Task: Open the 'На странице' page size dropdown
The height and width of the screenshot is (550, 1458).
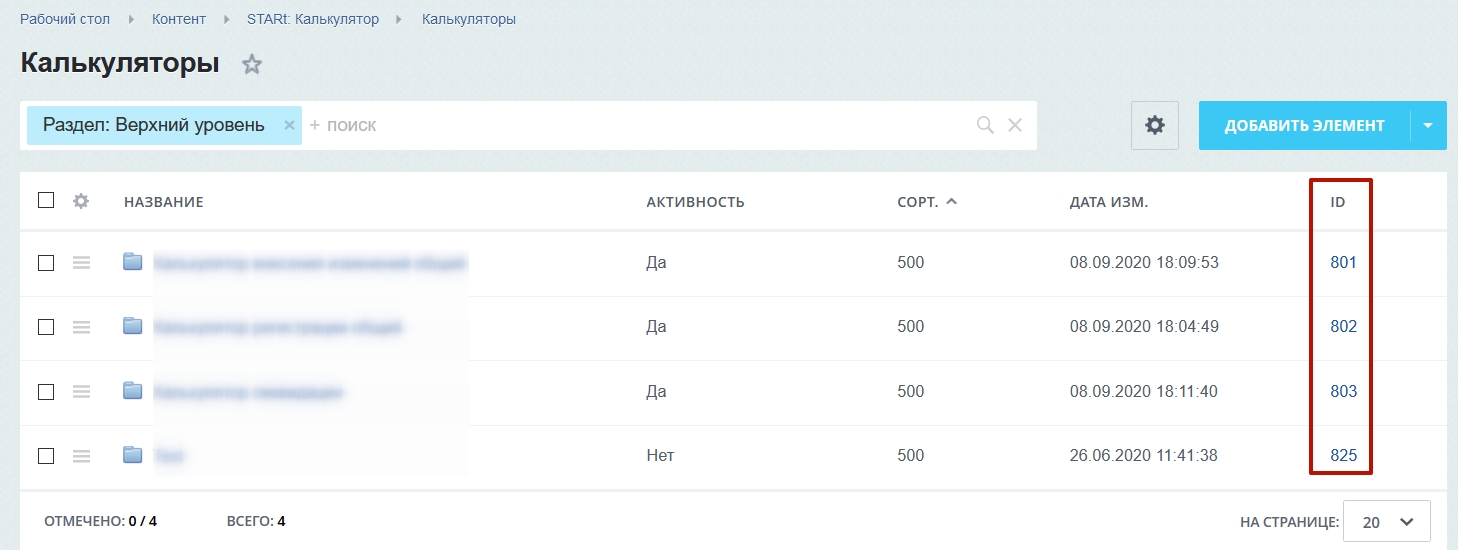Action: [1386, 522]
